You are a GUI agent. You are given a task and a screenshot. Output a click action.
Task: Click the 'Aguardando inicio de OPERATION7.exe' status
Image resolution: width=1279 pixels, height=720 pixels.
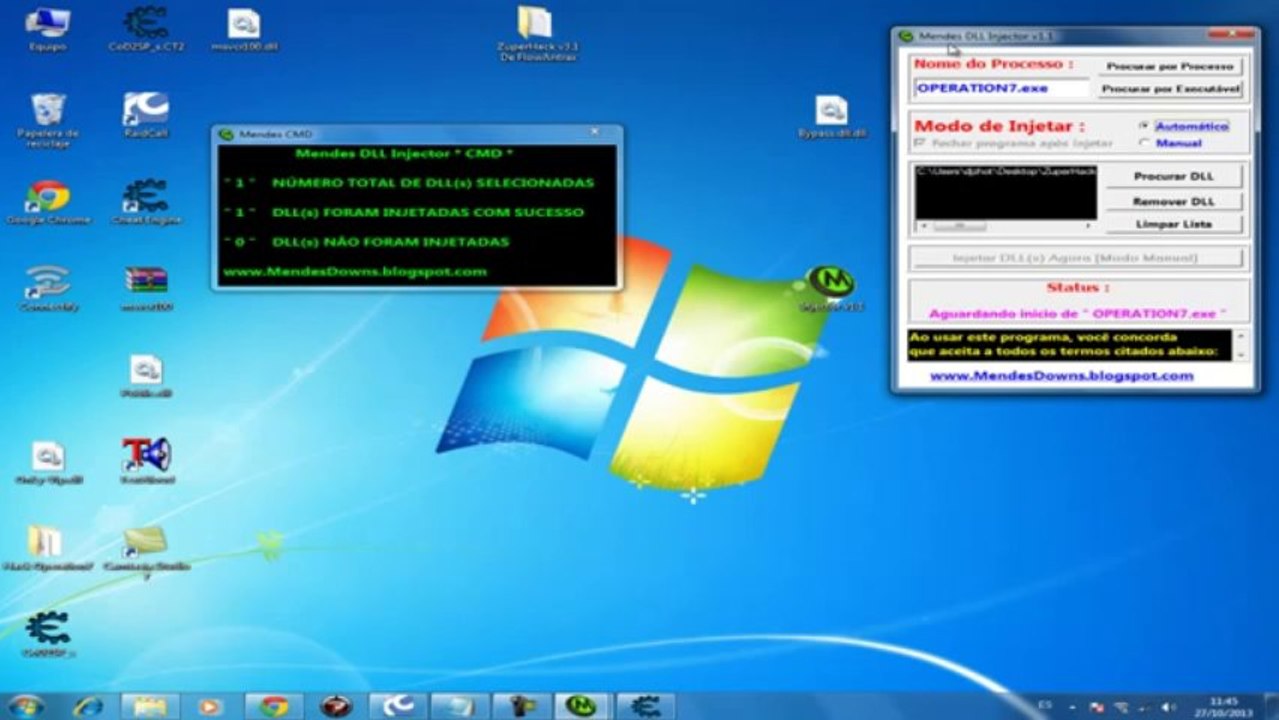(1077, 314)
